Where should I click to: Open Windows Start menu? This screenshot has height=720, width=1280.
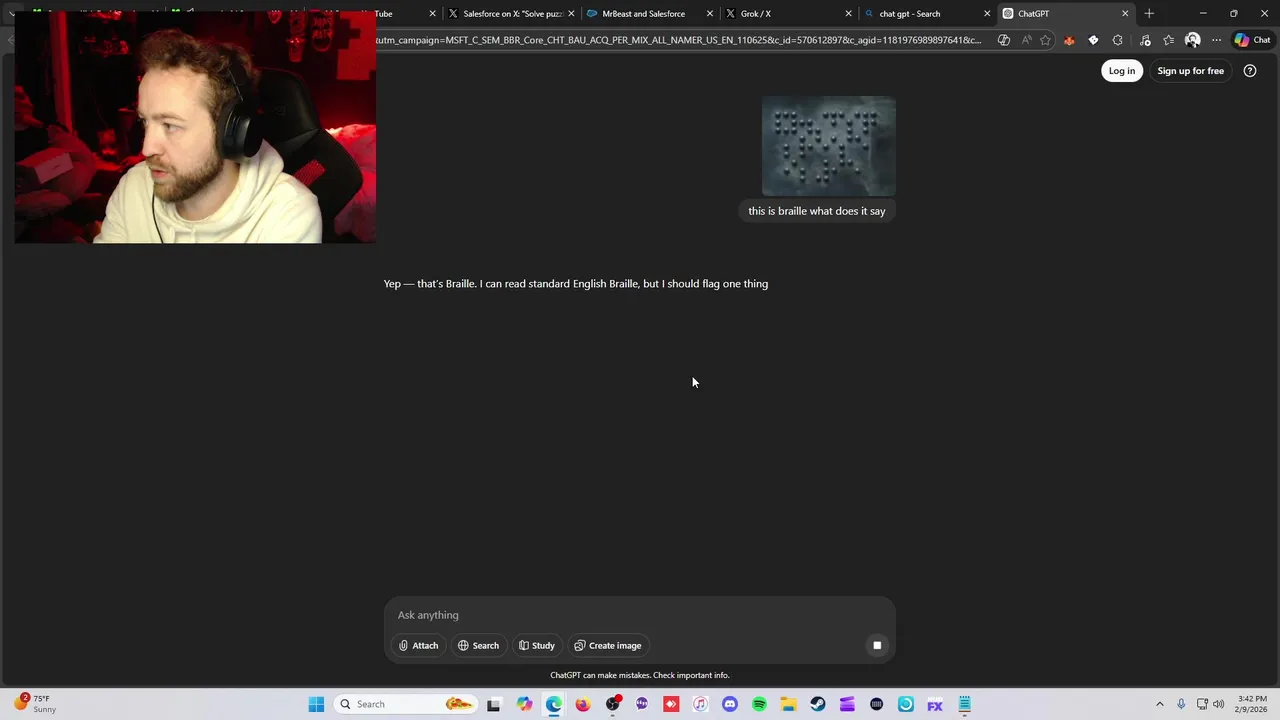[316, 704]
